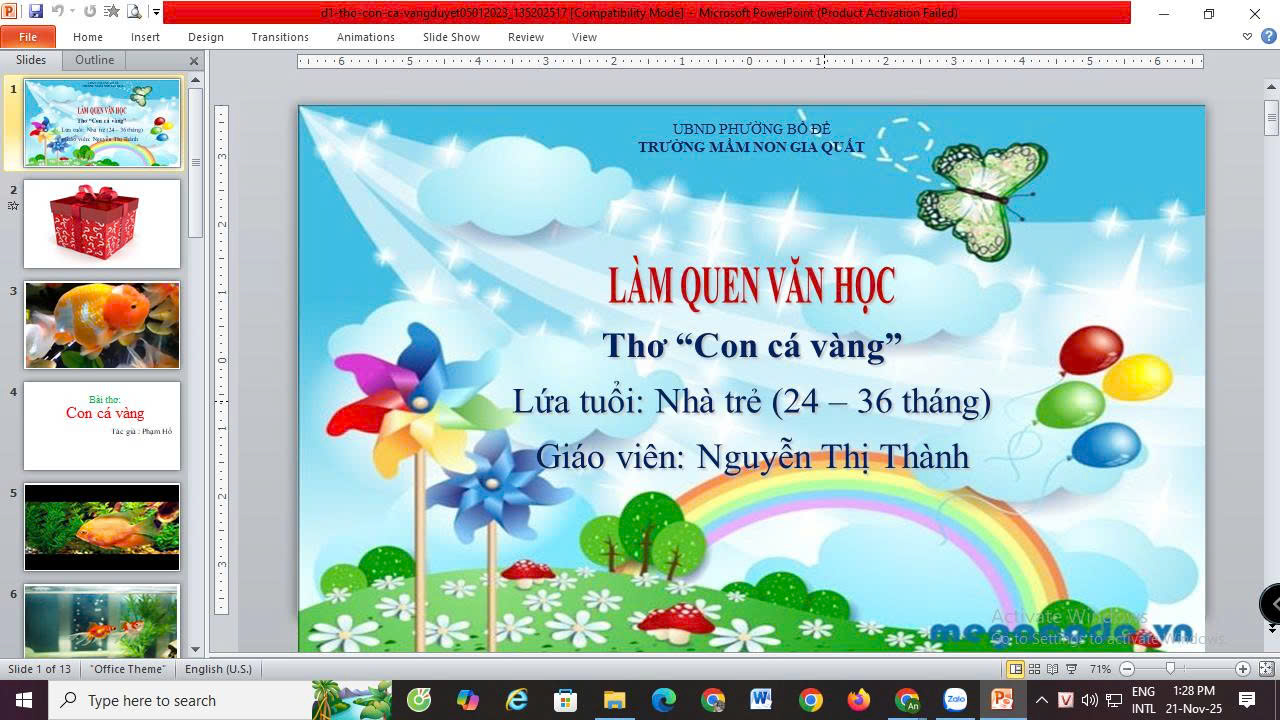Open the Transitions ribbon tab

(x=280, y=37)
